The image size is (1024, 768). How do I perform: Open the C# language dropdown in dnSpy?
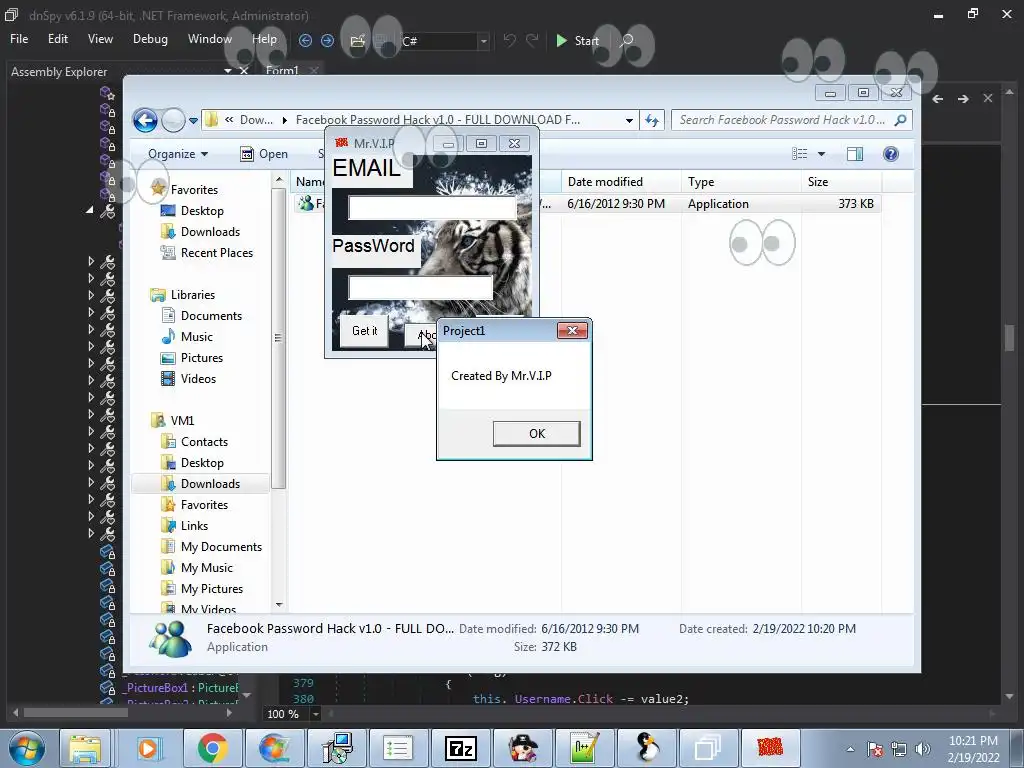tap(483, 41)
